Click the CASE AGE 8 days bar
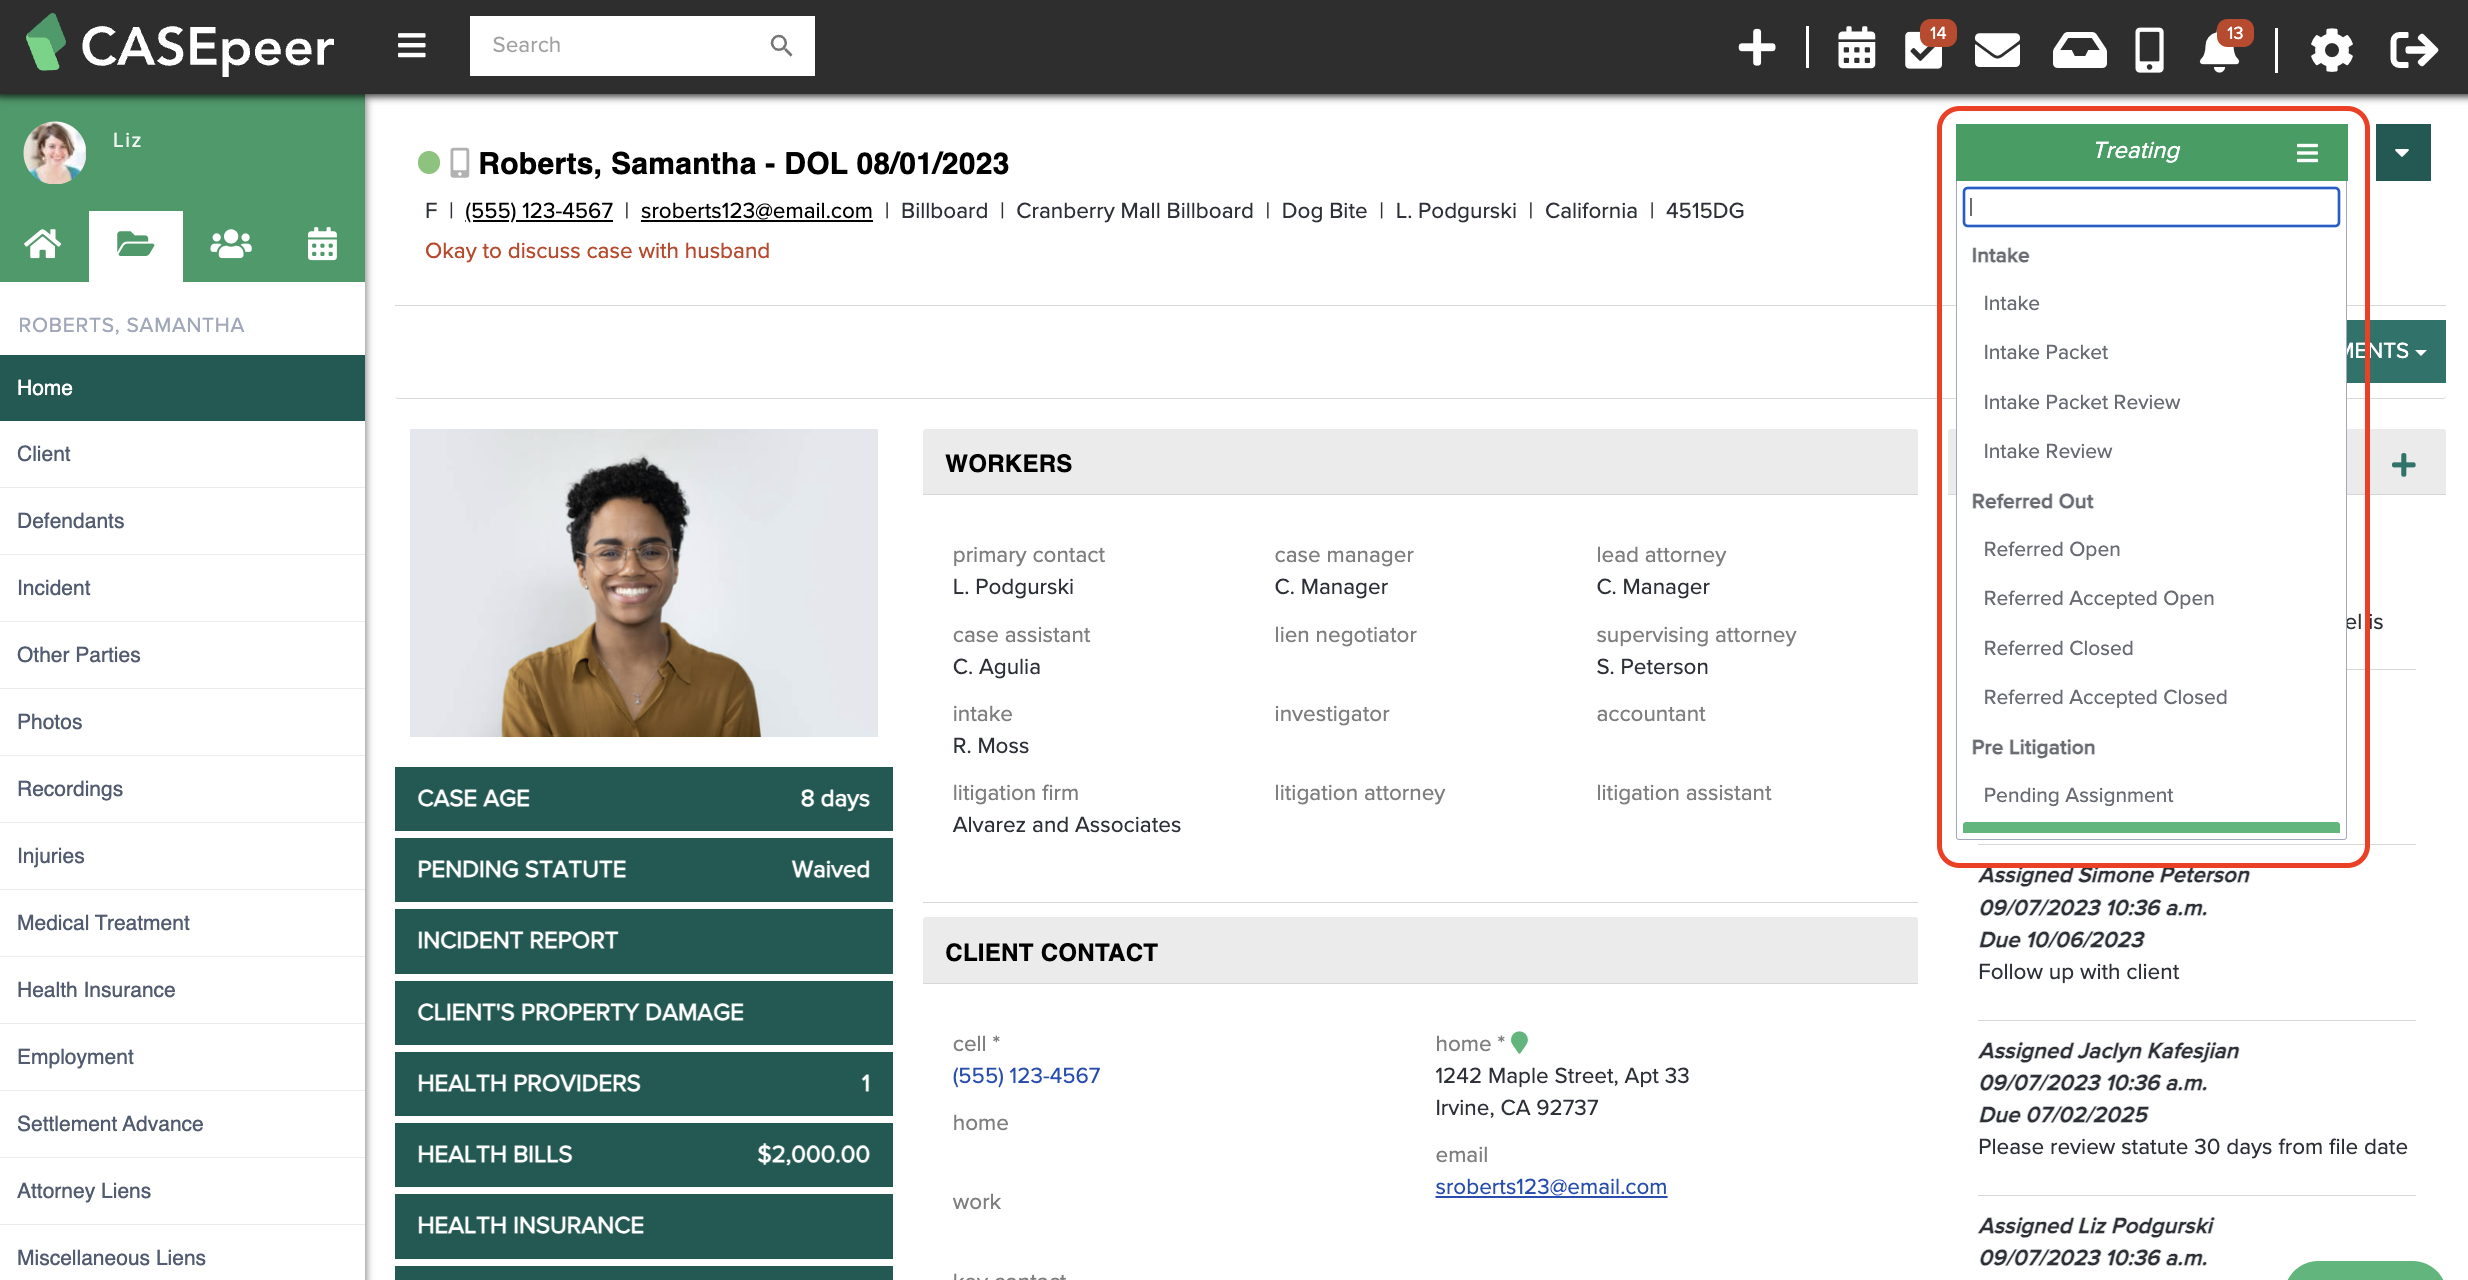Screen dimensions: 2468x1280 point(643,799)
